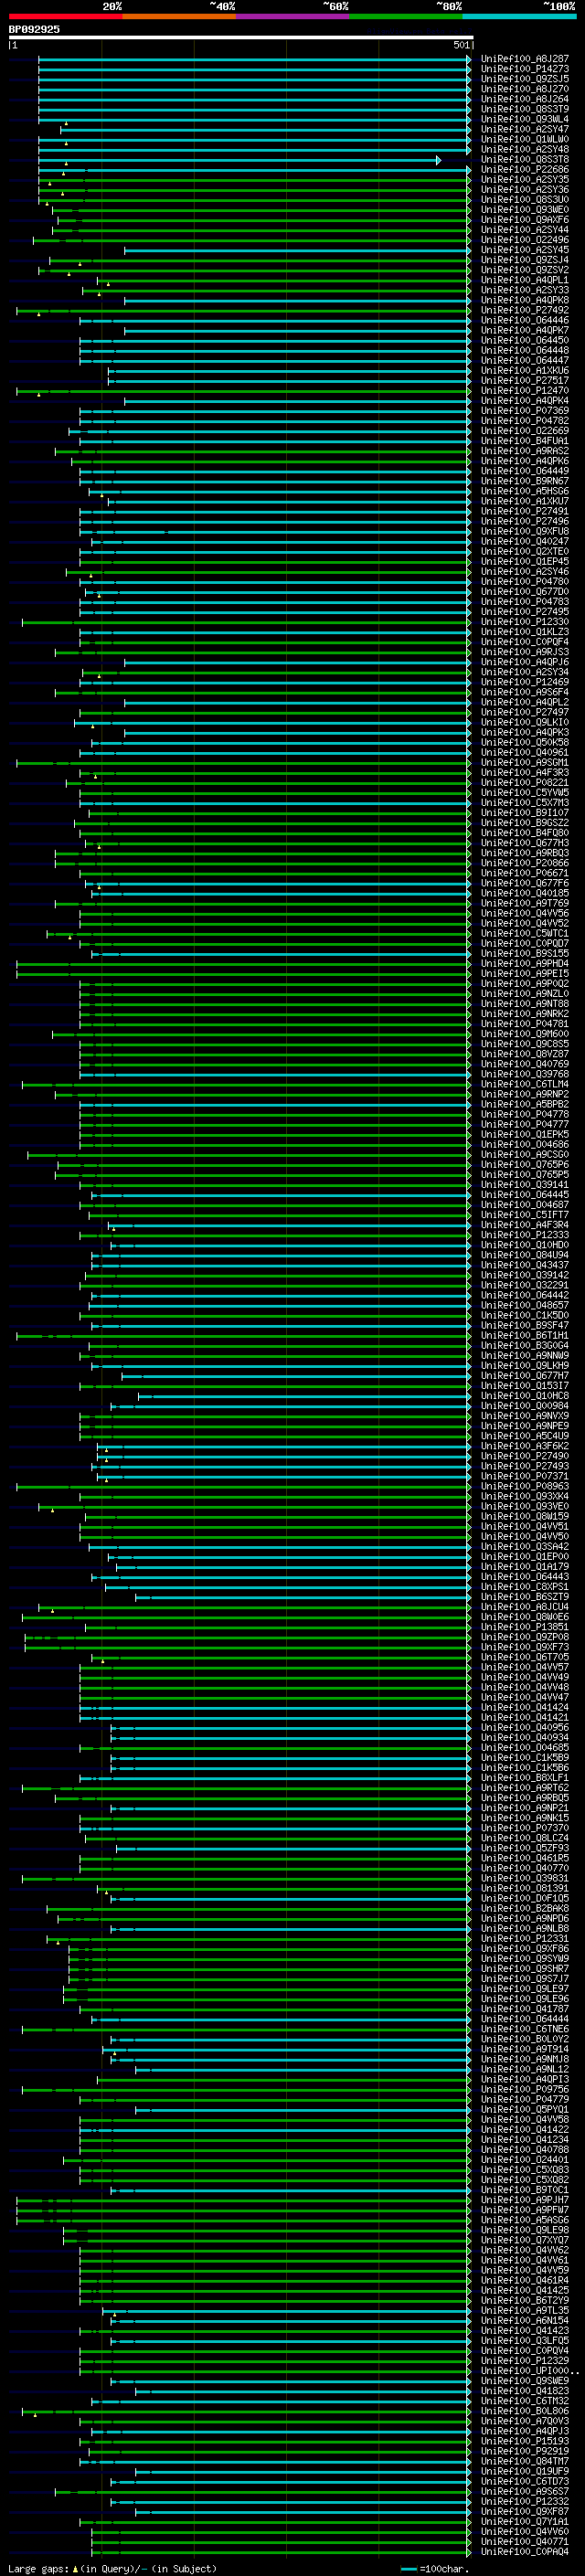Select hit UniRef100_A5C4U9
This screenshot has height=2576, width=585.
(x=525, y=1436)
